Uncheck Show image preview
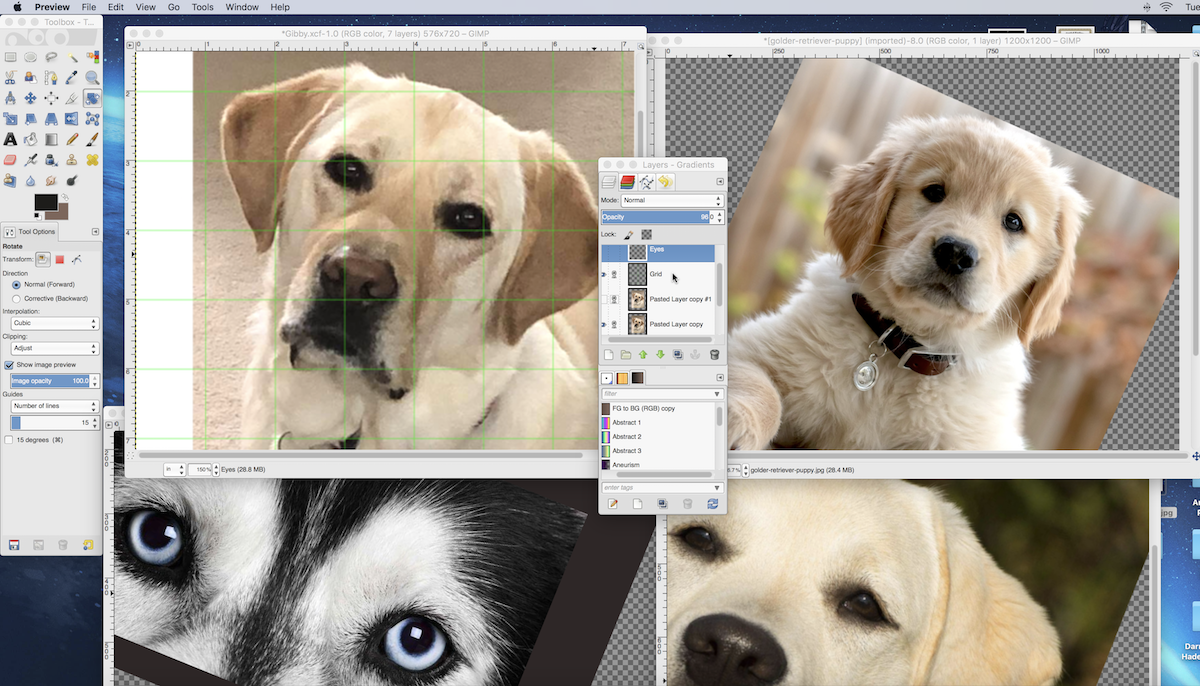This screenshot has width=1200, height=686. pyautogui.click(x=9, y=365)
